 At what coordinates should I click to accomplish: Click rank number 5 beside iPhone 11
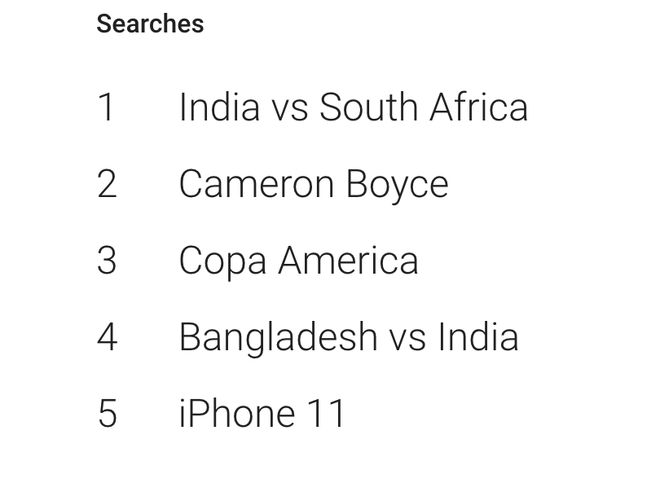(x=107, y=413)
